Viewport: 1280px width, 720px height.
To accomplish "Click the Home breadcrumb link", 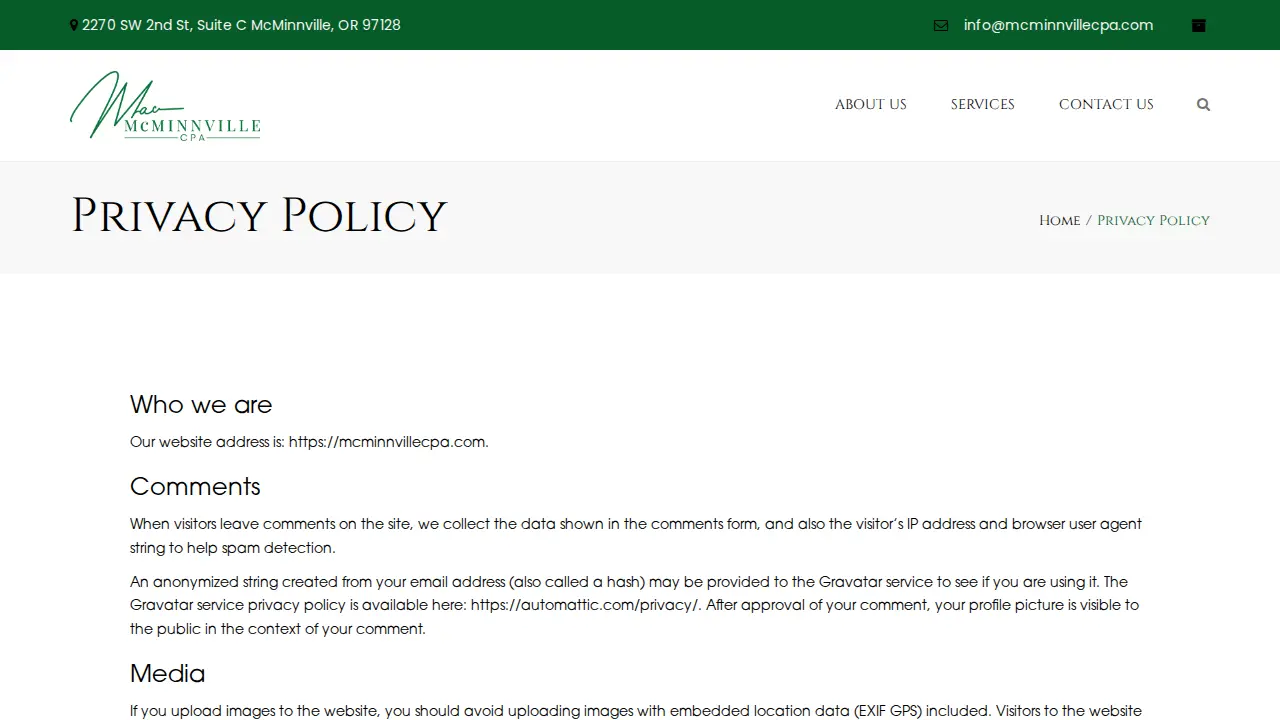I will point(1059,220).
